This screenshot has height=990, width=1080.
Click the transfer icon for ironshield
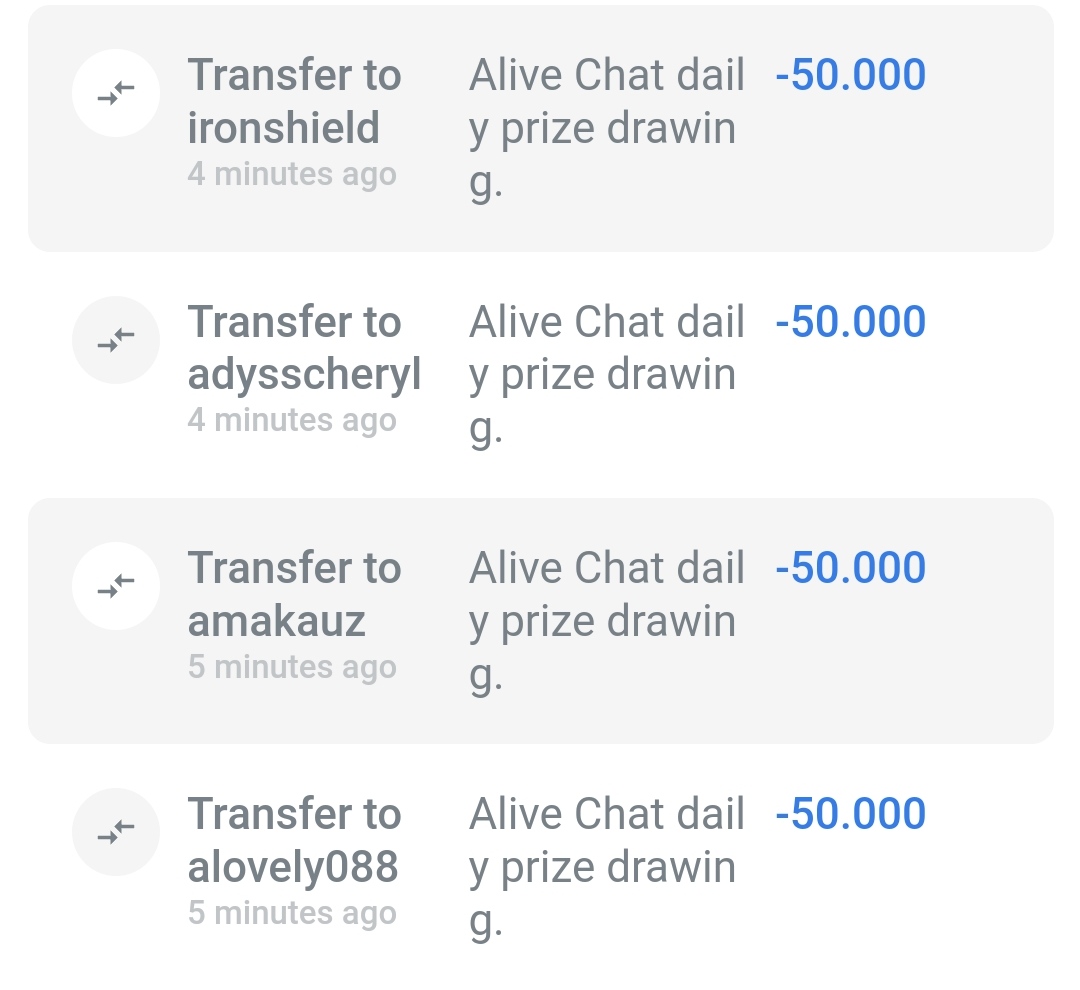point(116,93)
